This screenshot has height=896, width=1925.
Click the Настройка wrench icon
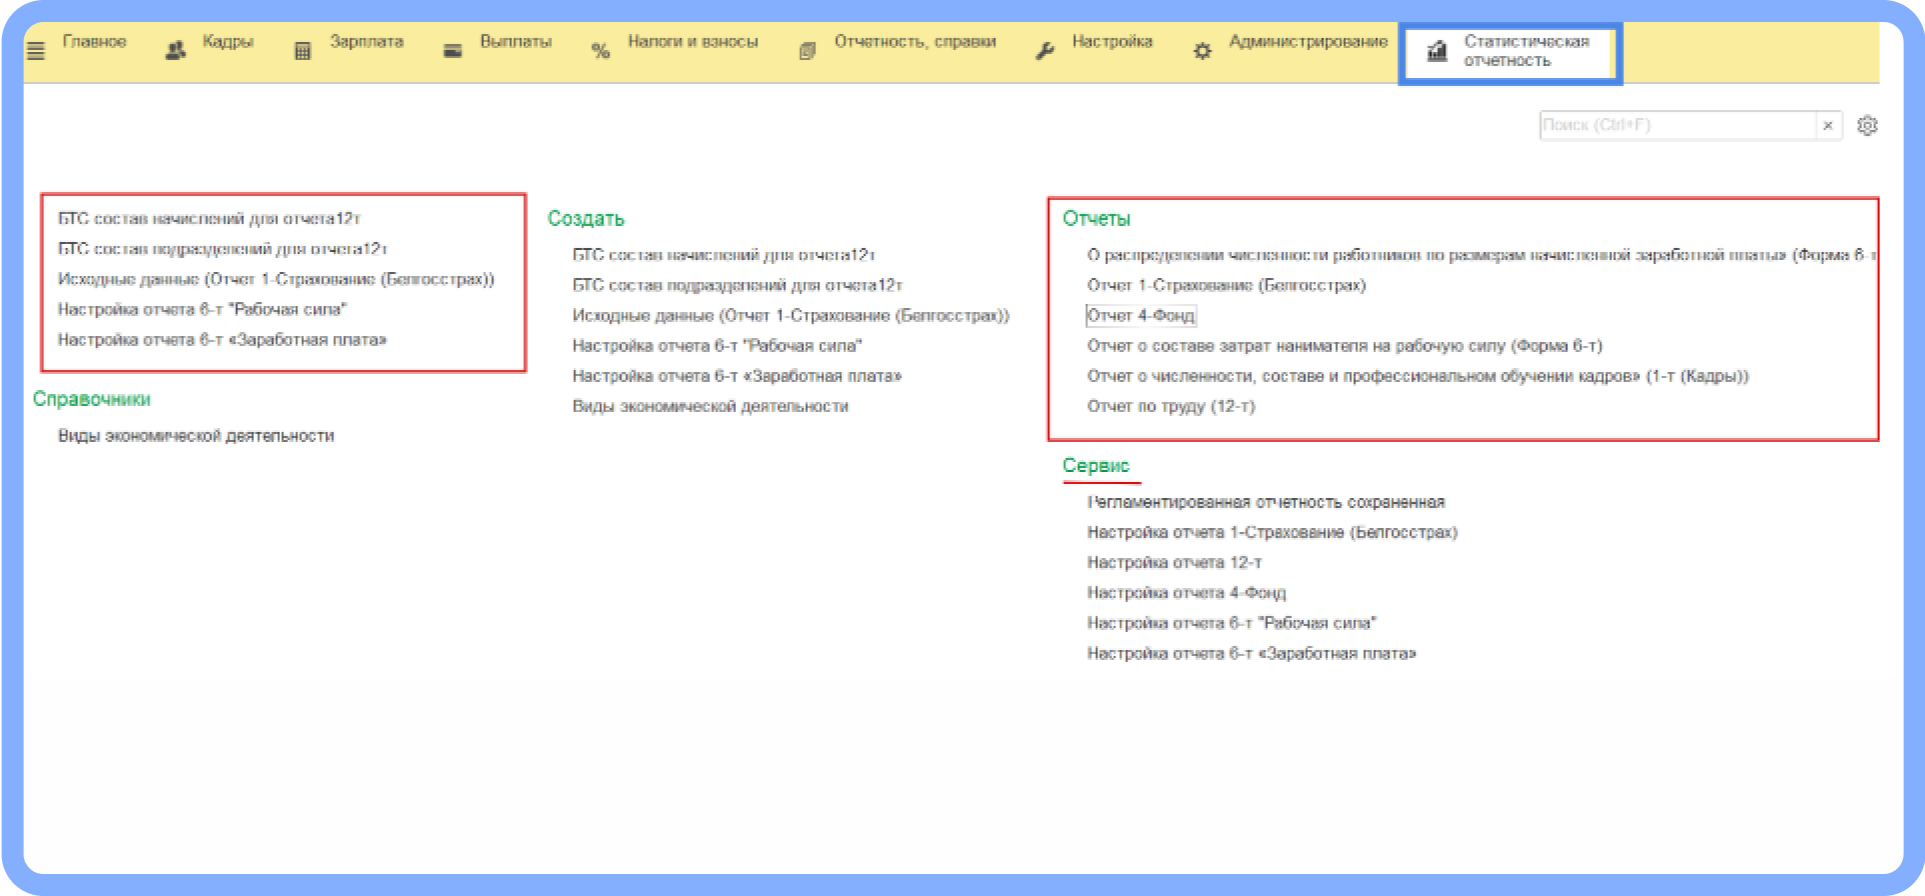[x=1045, y=51]
